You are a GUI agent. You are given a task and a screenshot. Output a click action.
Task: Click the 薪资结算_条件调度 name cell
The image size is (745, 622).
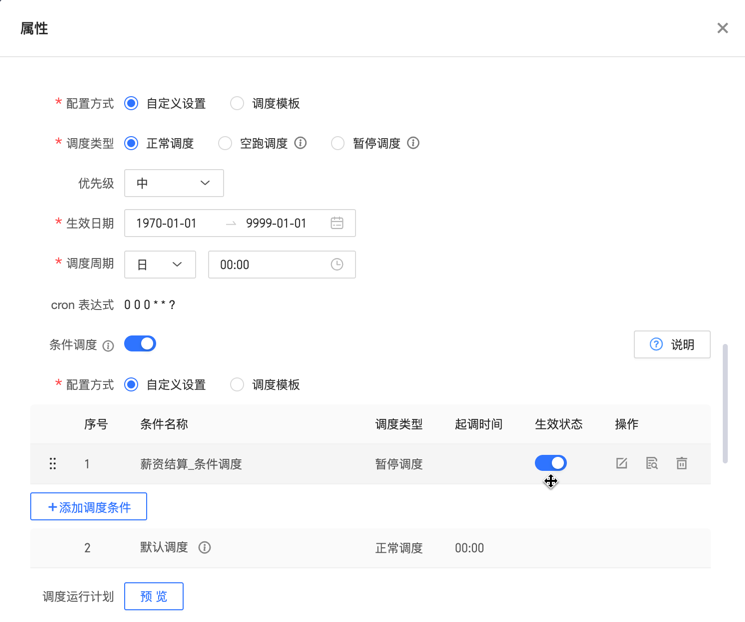(x=191, y=464)
